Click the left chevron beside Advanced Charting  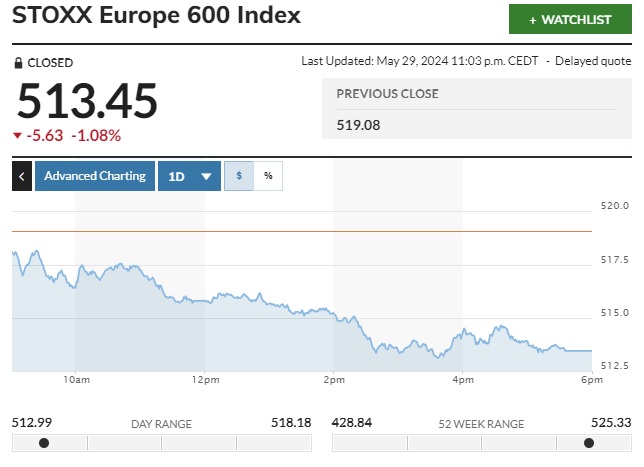pos(22,176)
